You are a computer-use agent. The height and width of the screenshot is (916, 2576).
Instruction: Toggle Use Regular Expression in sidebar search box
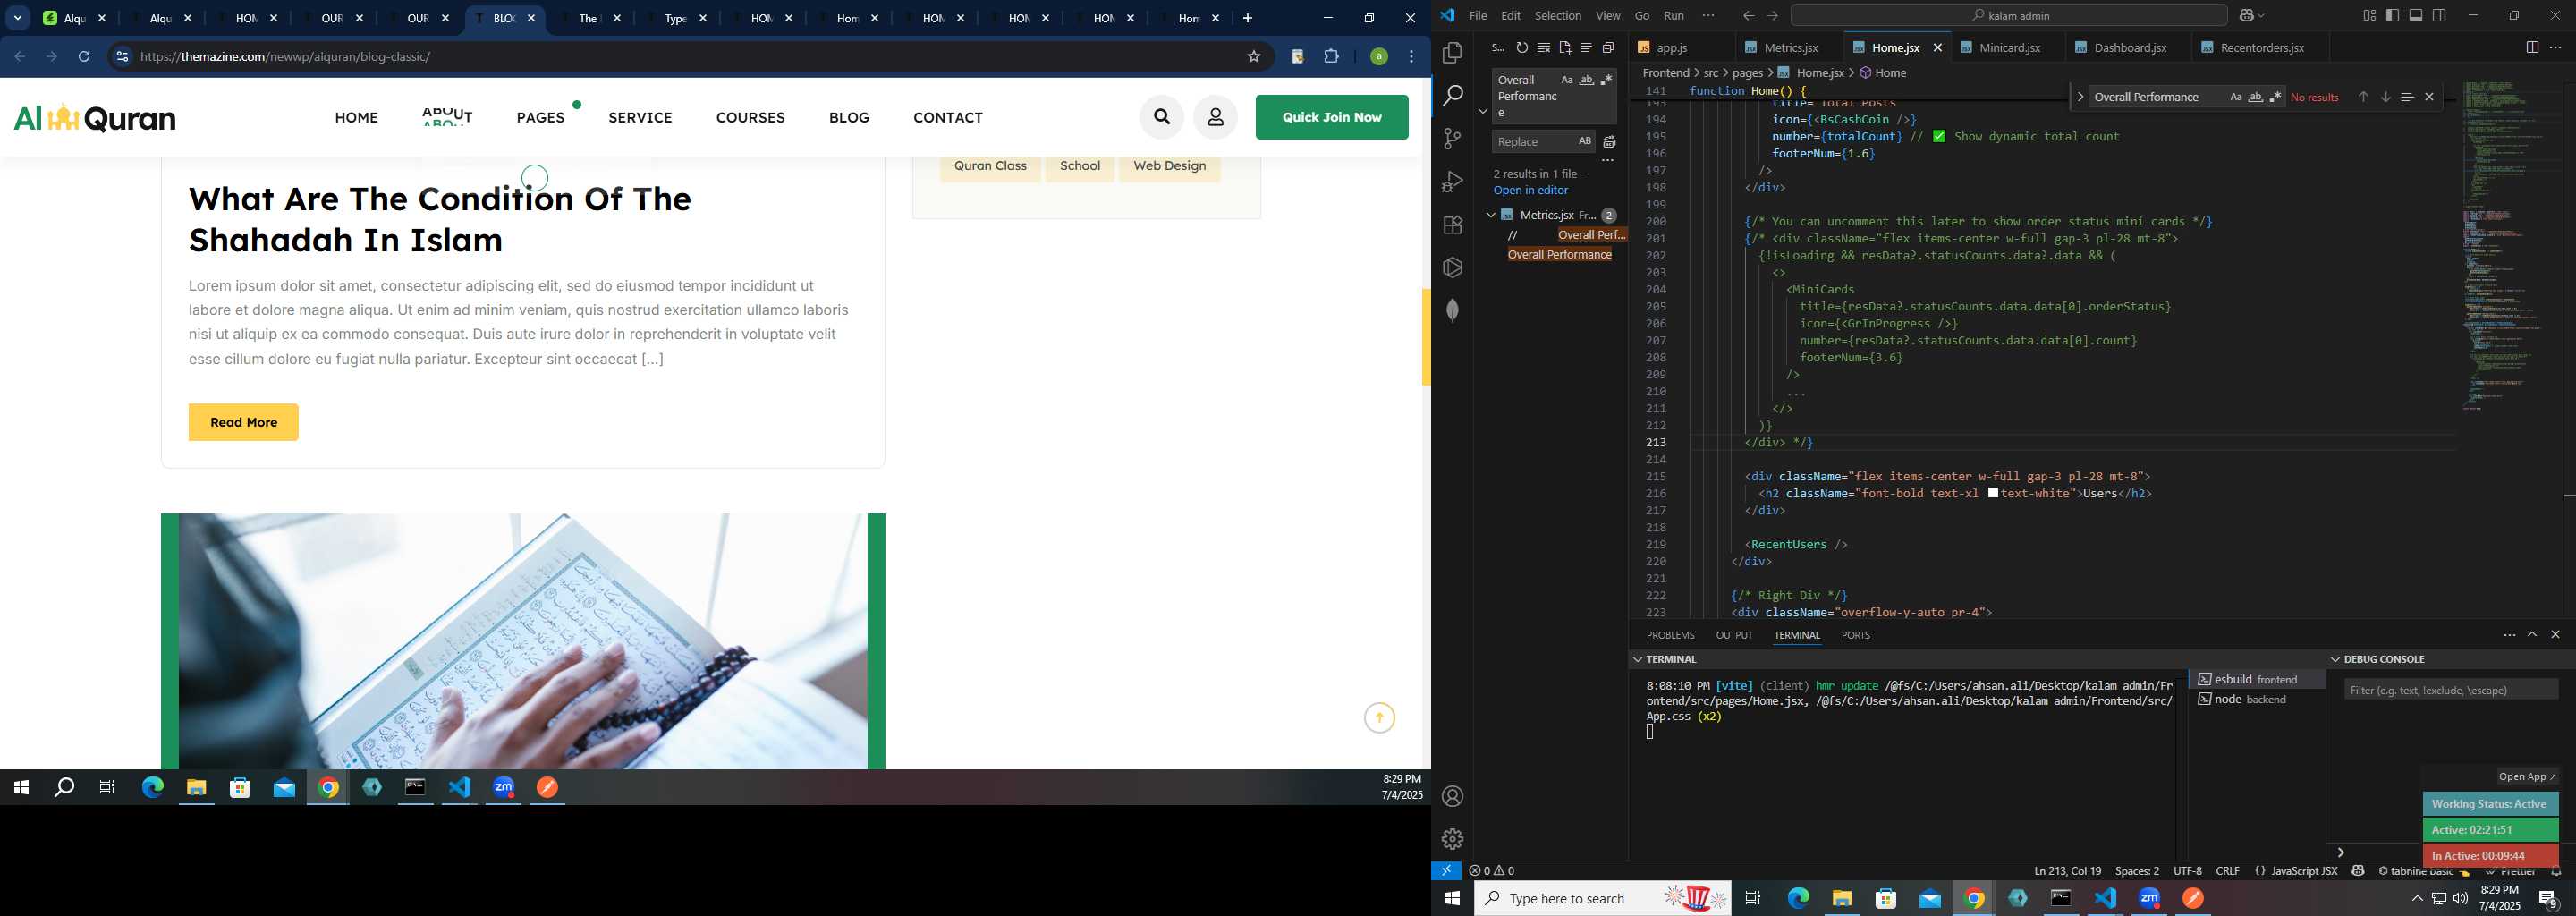1606,80
